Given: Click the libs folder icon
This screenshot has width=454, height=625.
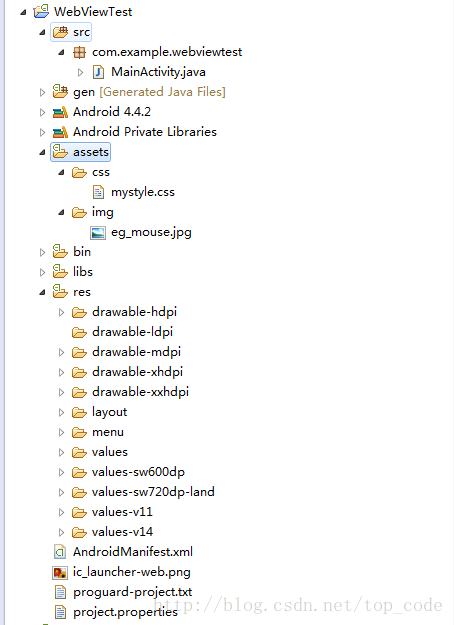Looking at the screenshot, I should (60, 272).
